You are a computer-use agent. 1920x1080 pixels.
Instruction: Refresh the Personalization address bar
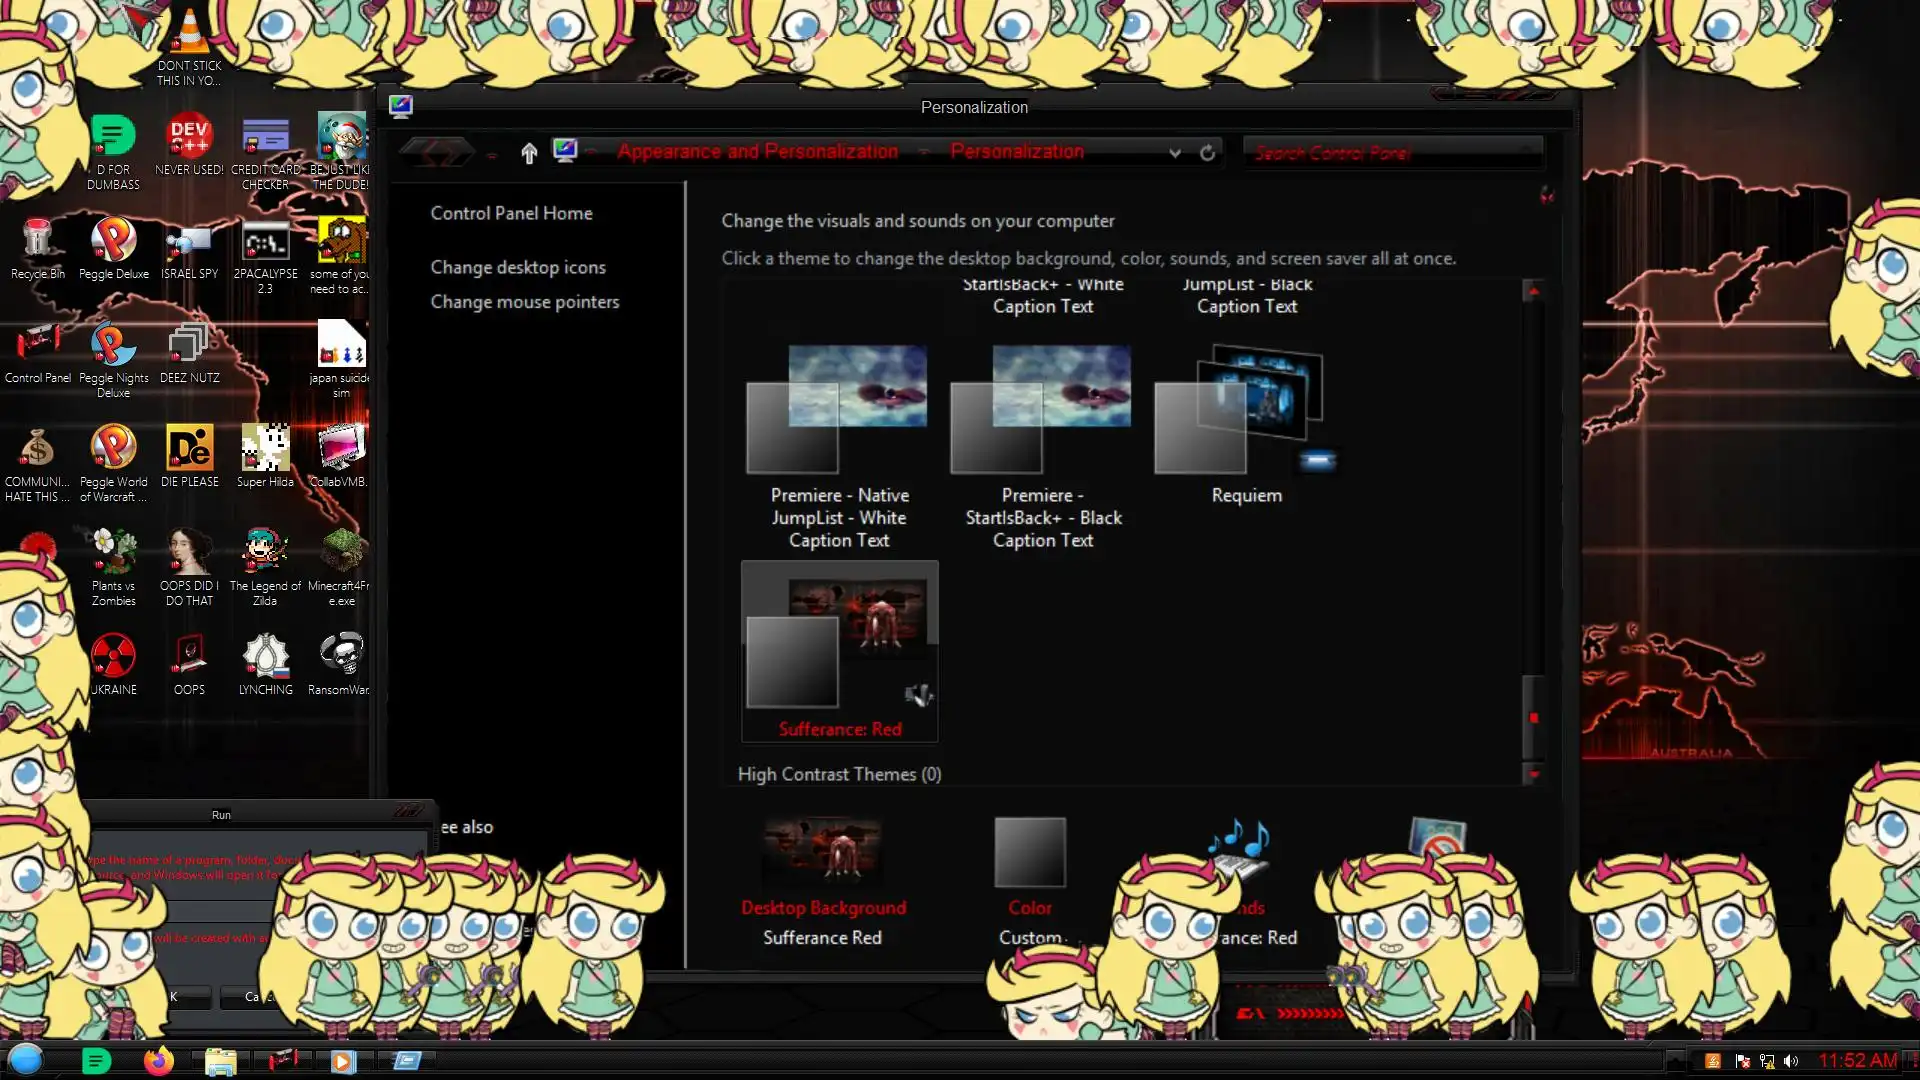(x=1207, y=152)
